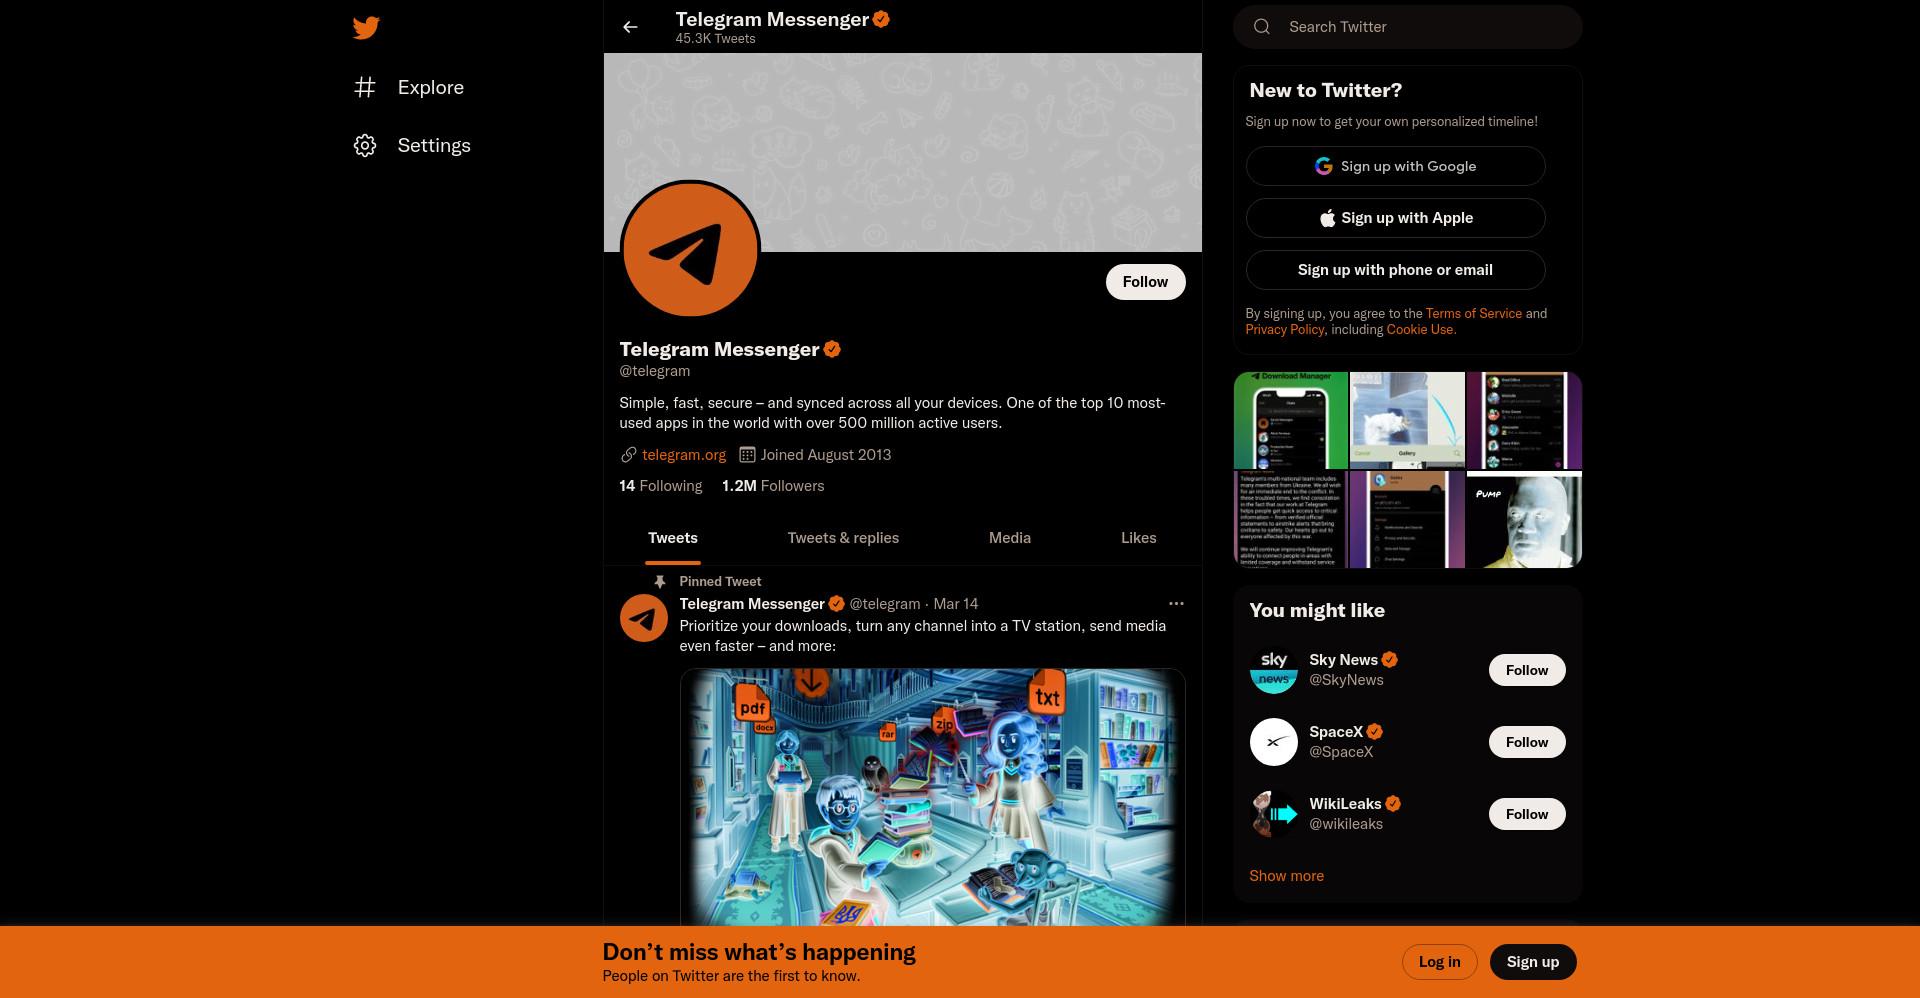Screen dimensions: 1920x998
Task: Open the Cookie Use link
Action: coord(1420,330)
